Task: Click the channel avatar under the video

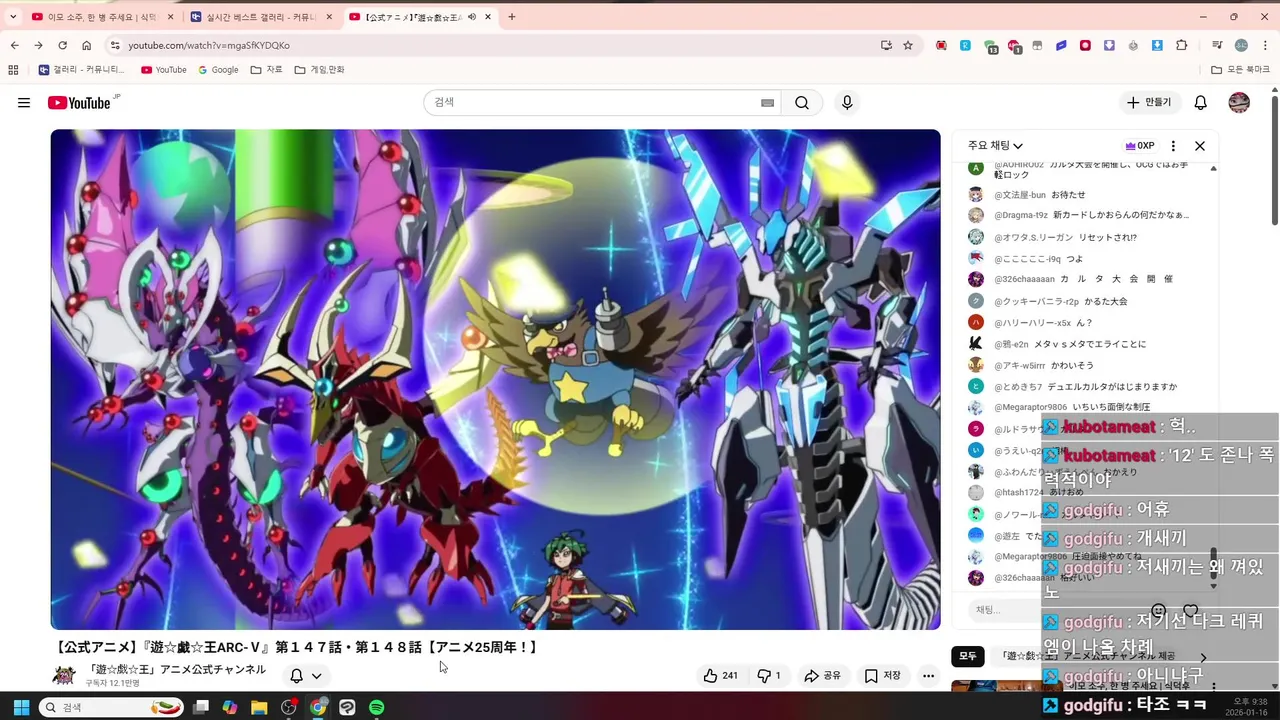Action: [x=64, y=676]
